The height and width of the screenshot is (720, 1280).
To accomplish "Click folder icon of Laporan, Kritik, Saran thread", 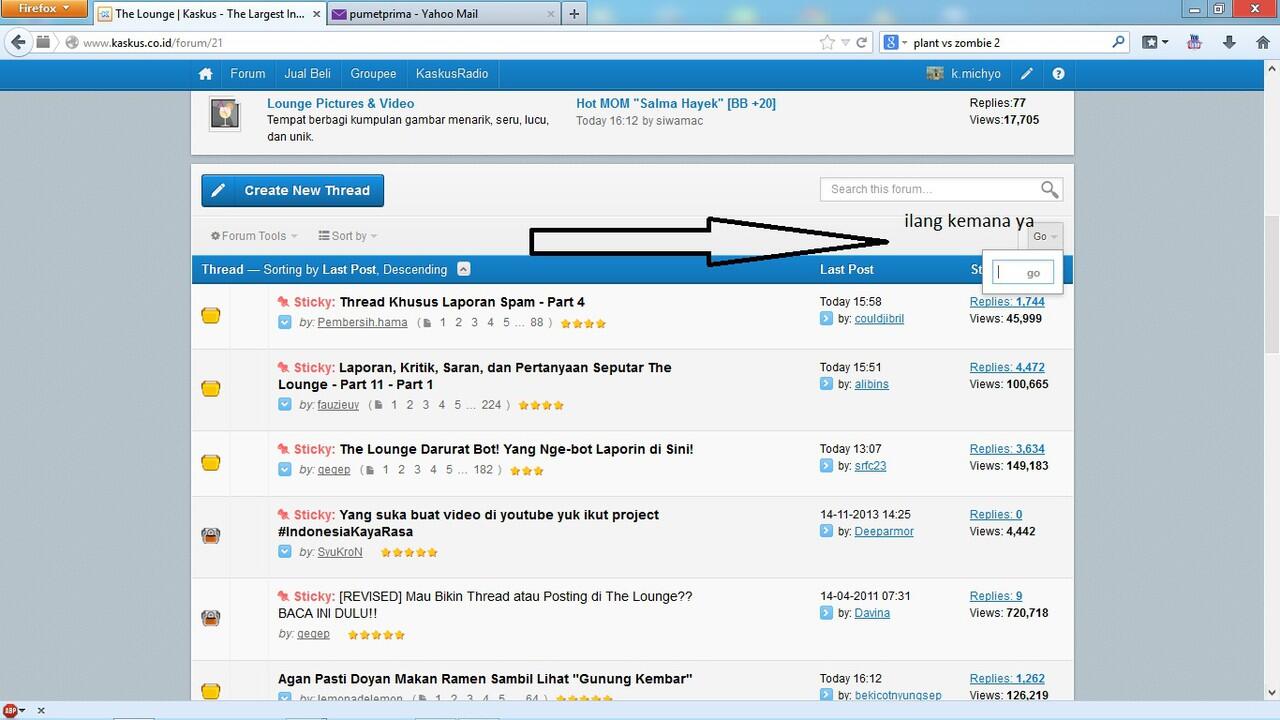I will coord(210,389).
